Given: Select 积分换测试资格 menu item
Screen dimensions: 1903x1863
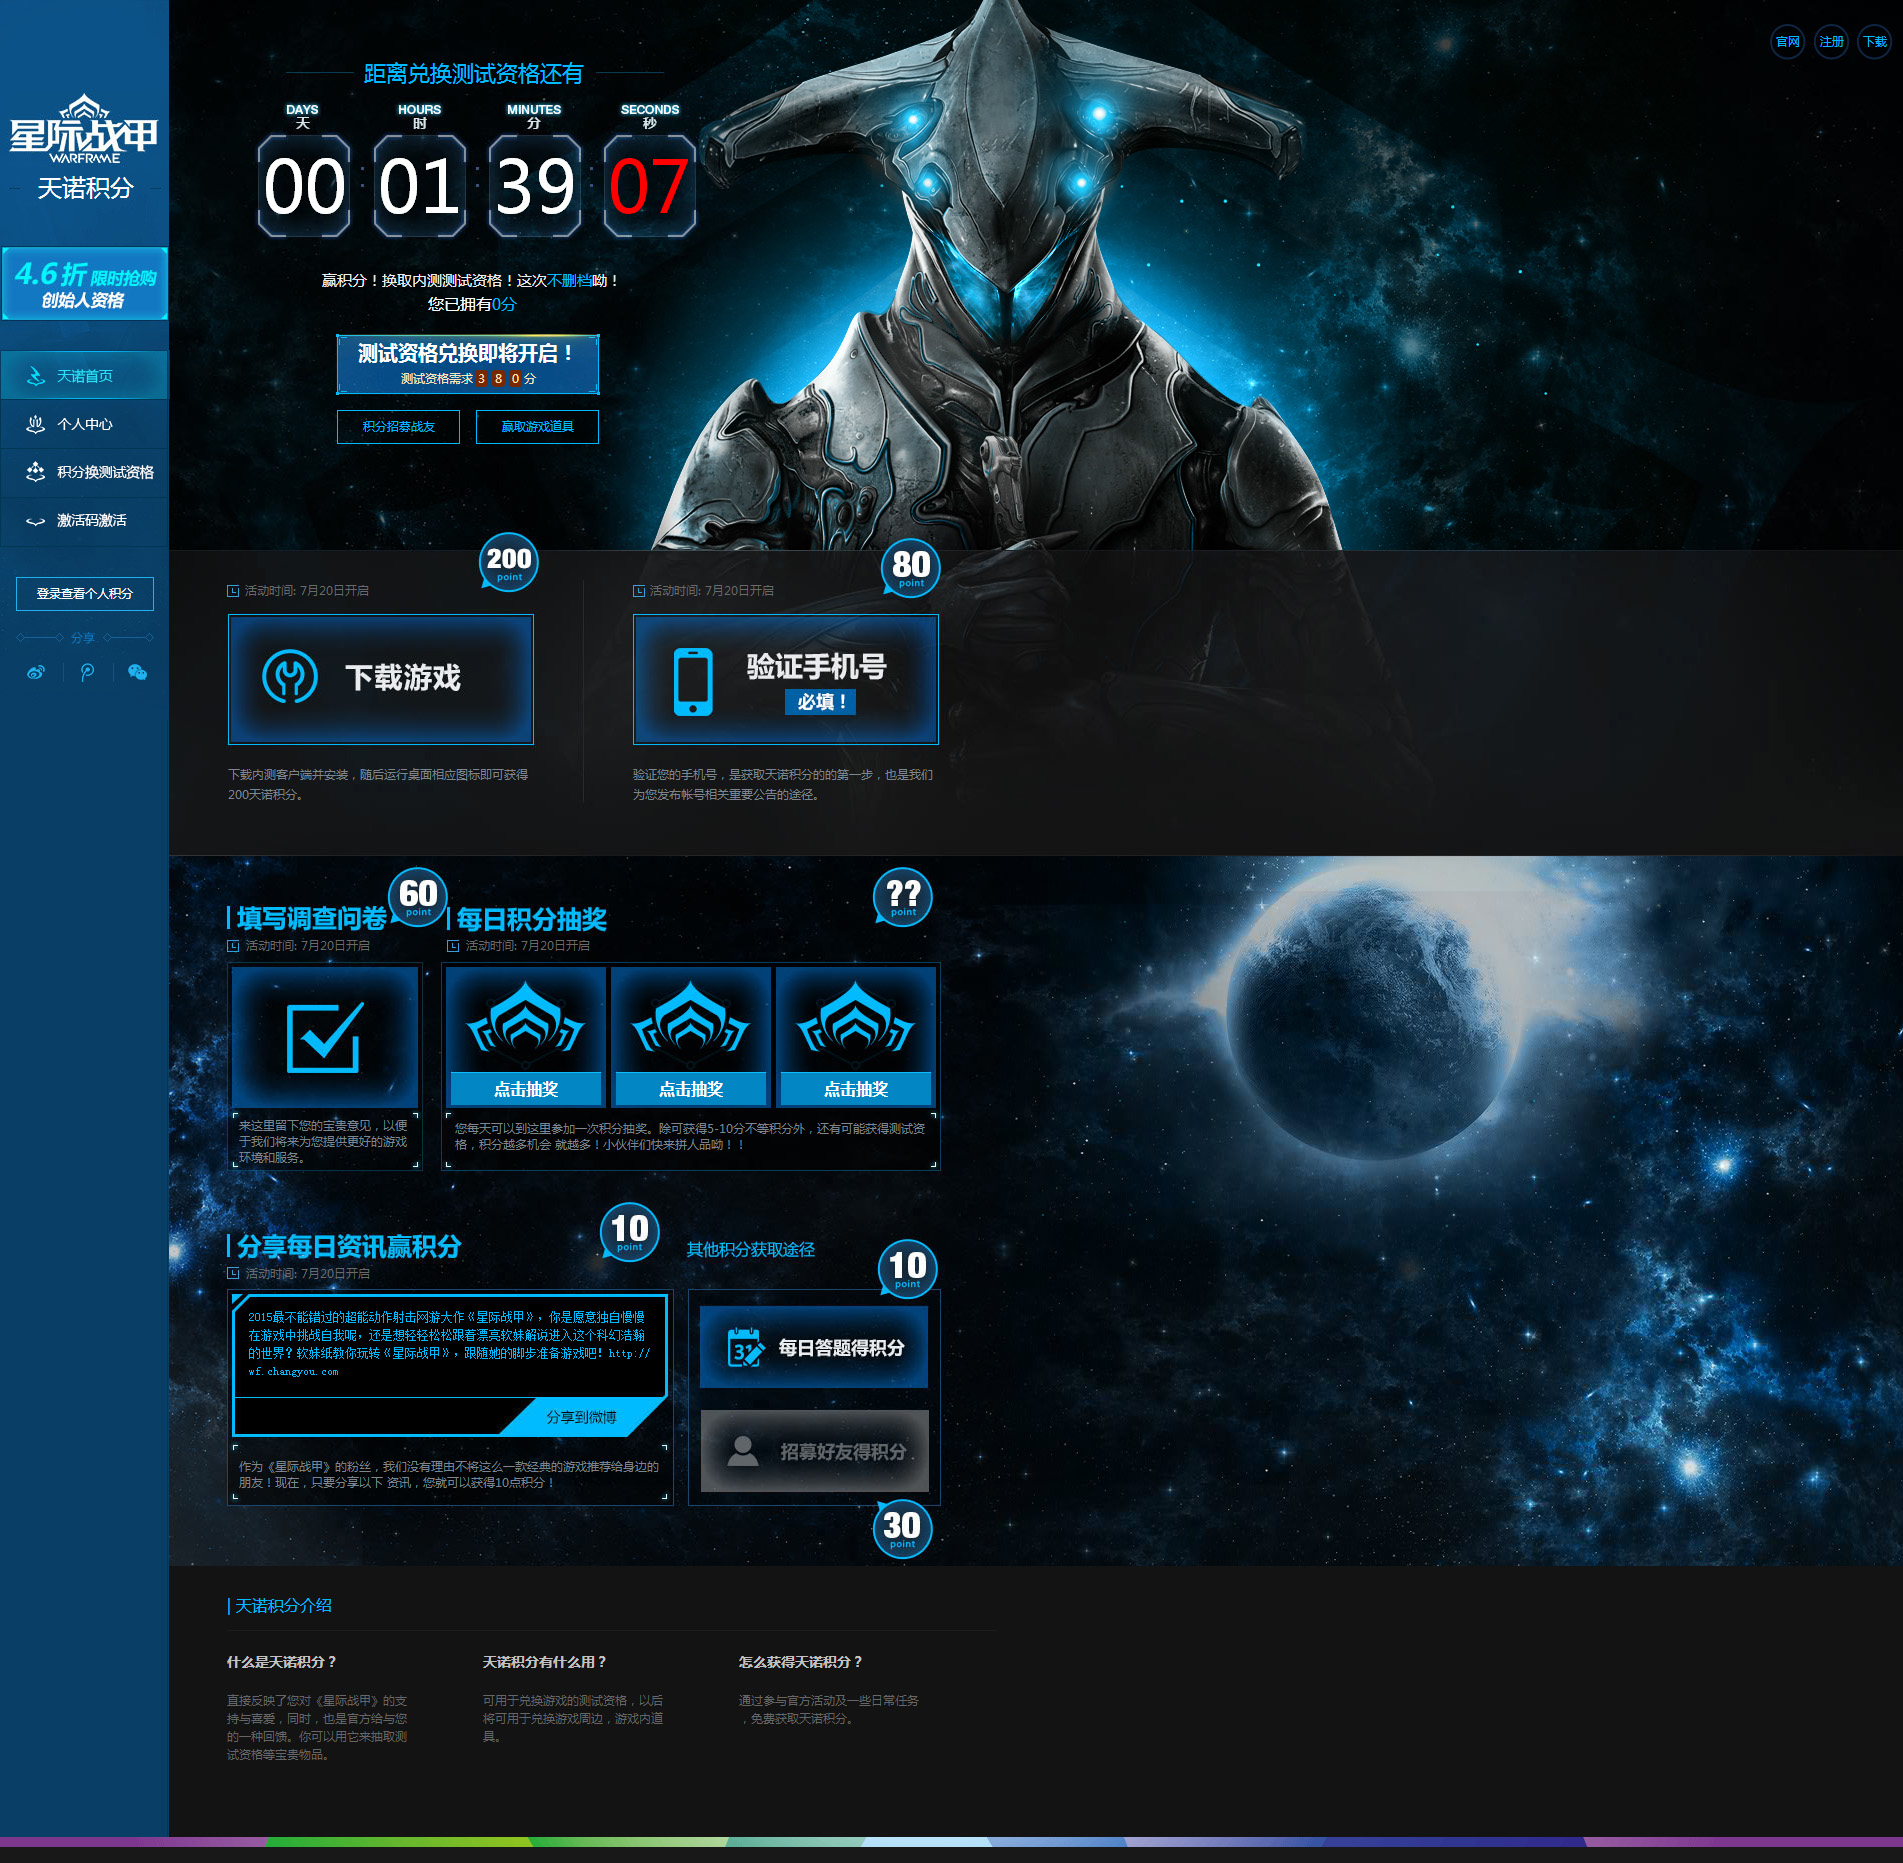Looking at the screenshot, I should tap(84, 472).
